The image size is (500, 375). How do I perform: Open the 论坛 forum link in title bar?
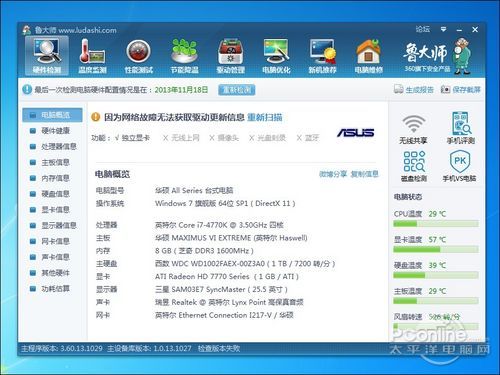pyautogui.click(x=423, y=29)
